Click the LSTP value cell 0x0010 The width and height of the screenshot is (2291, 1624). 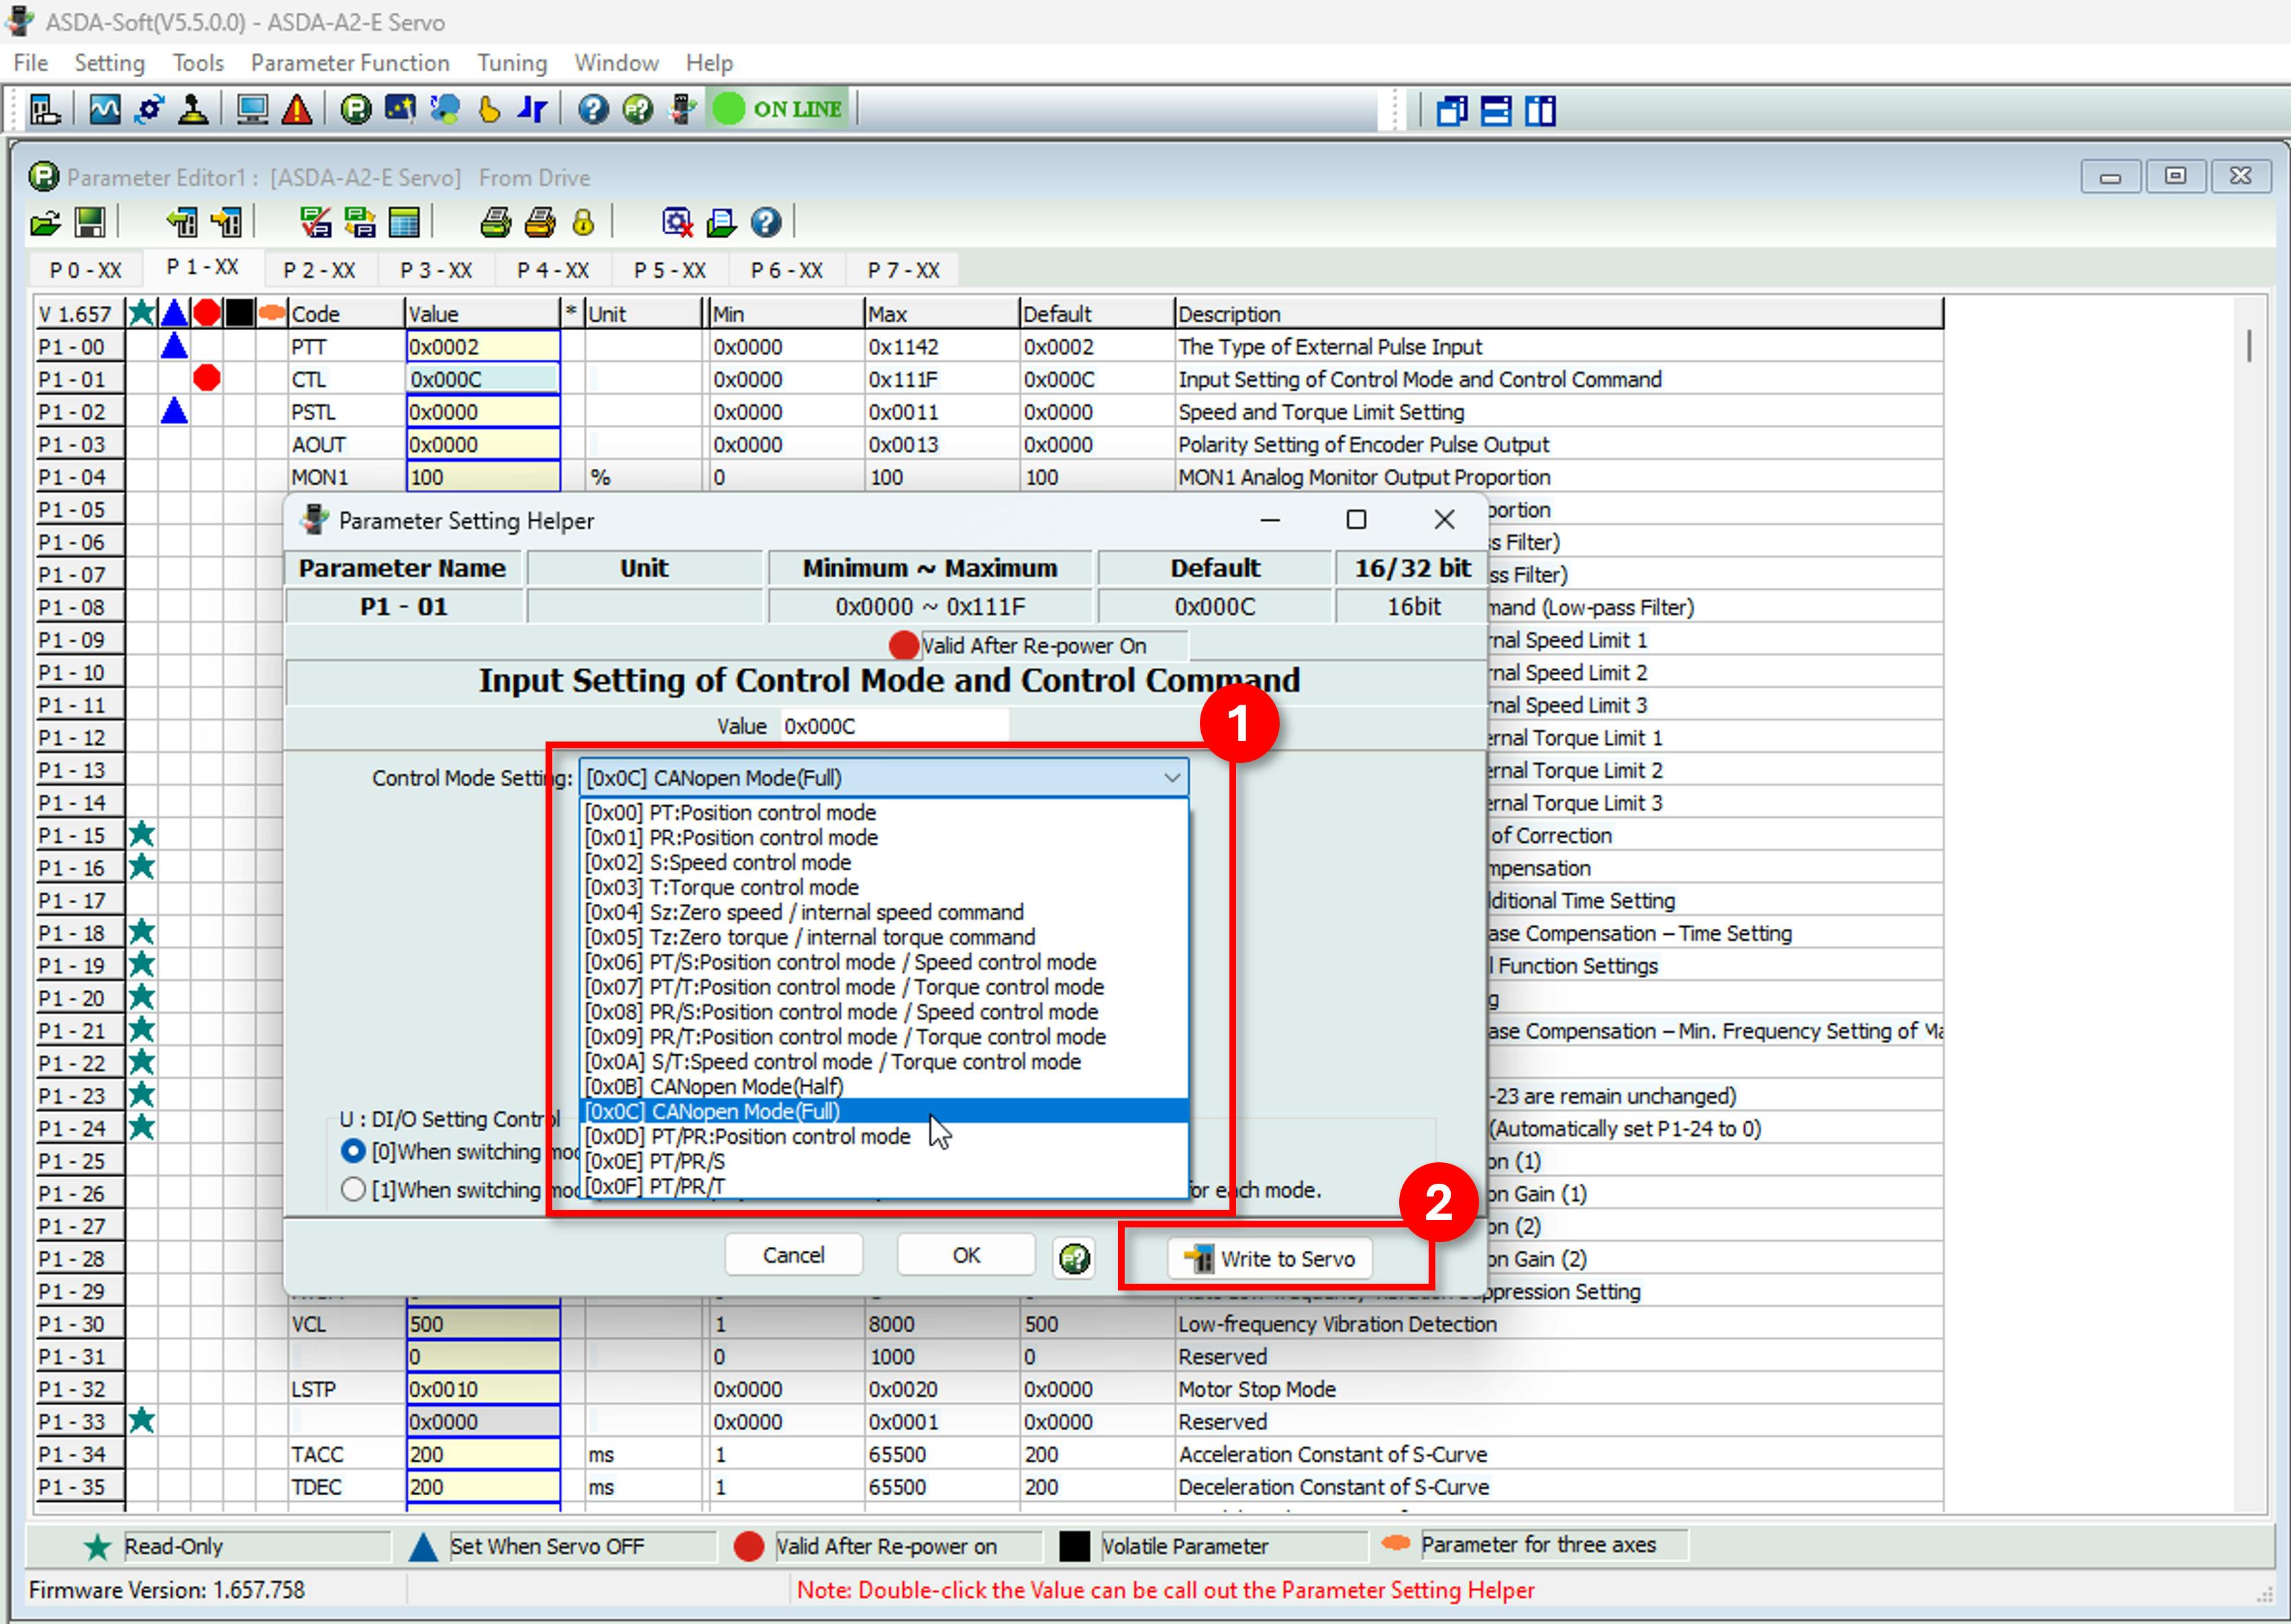[x=483, y=1389]
